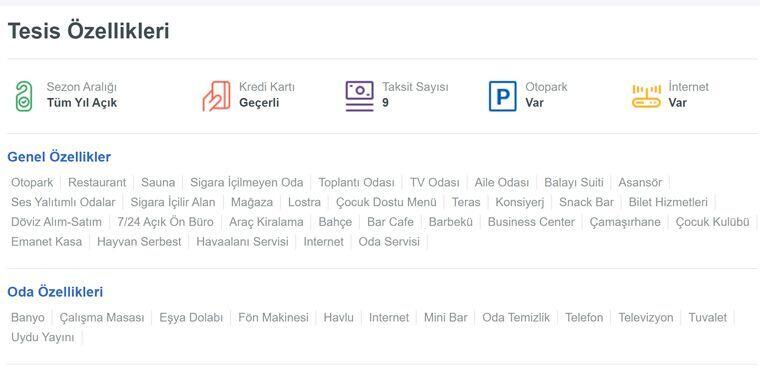Click the 'Balayı Suiti' feature
The image size is (760, 380).
point(574,183)
